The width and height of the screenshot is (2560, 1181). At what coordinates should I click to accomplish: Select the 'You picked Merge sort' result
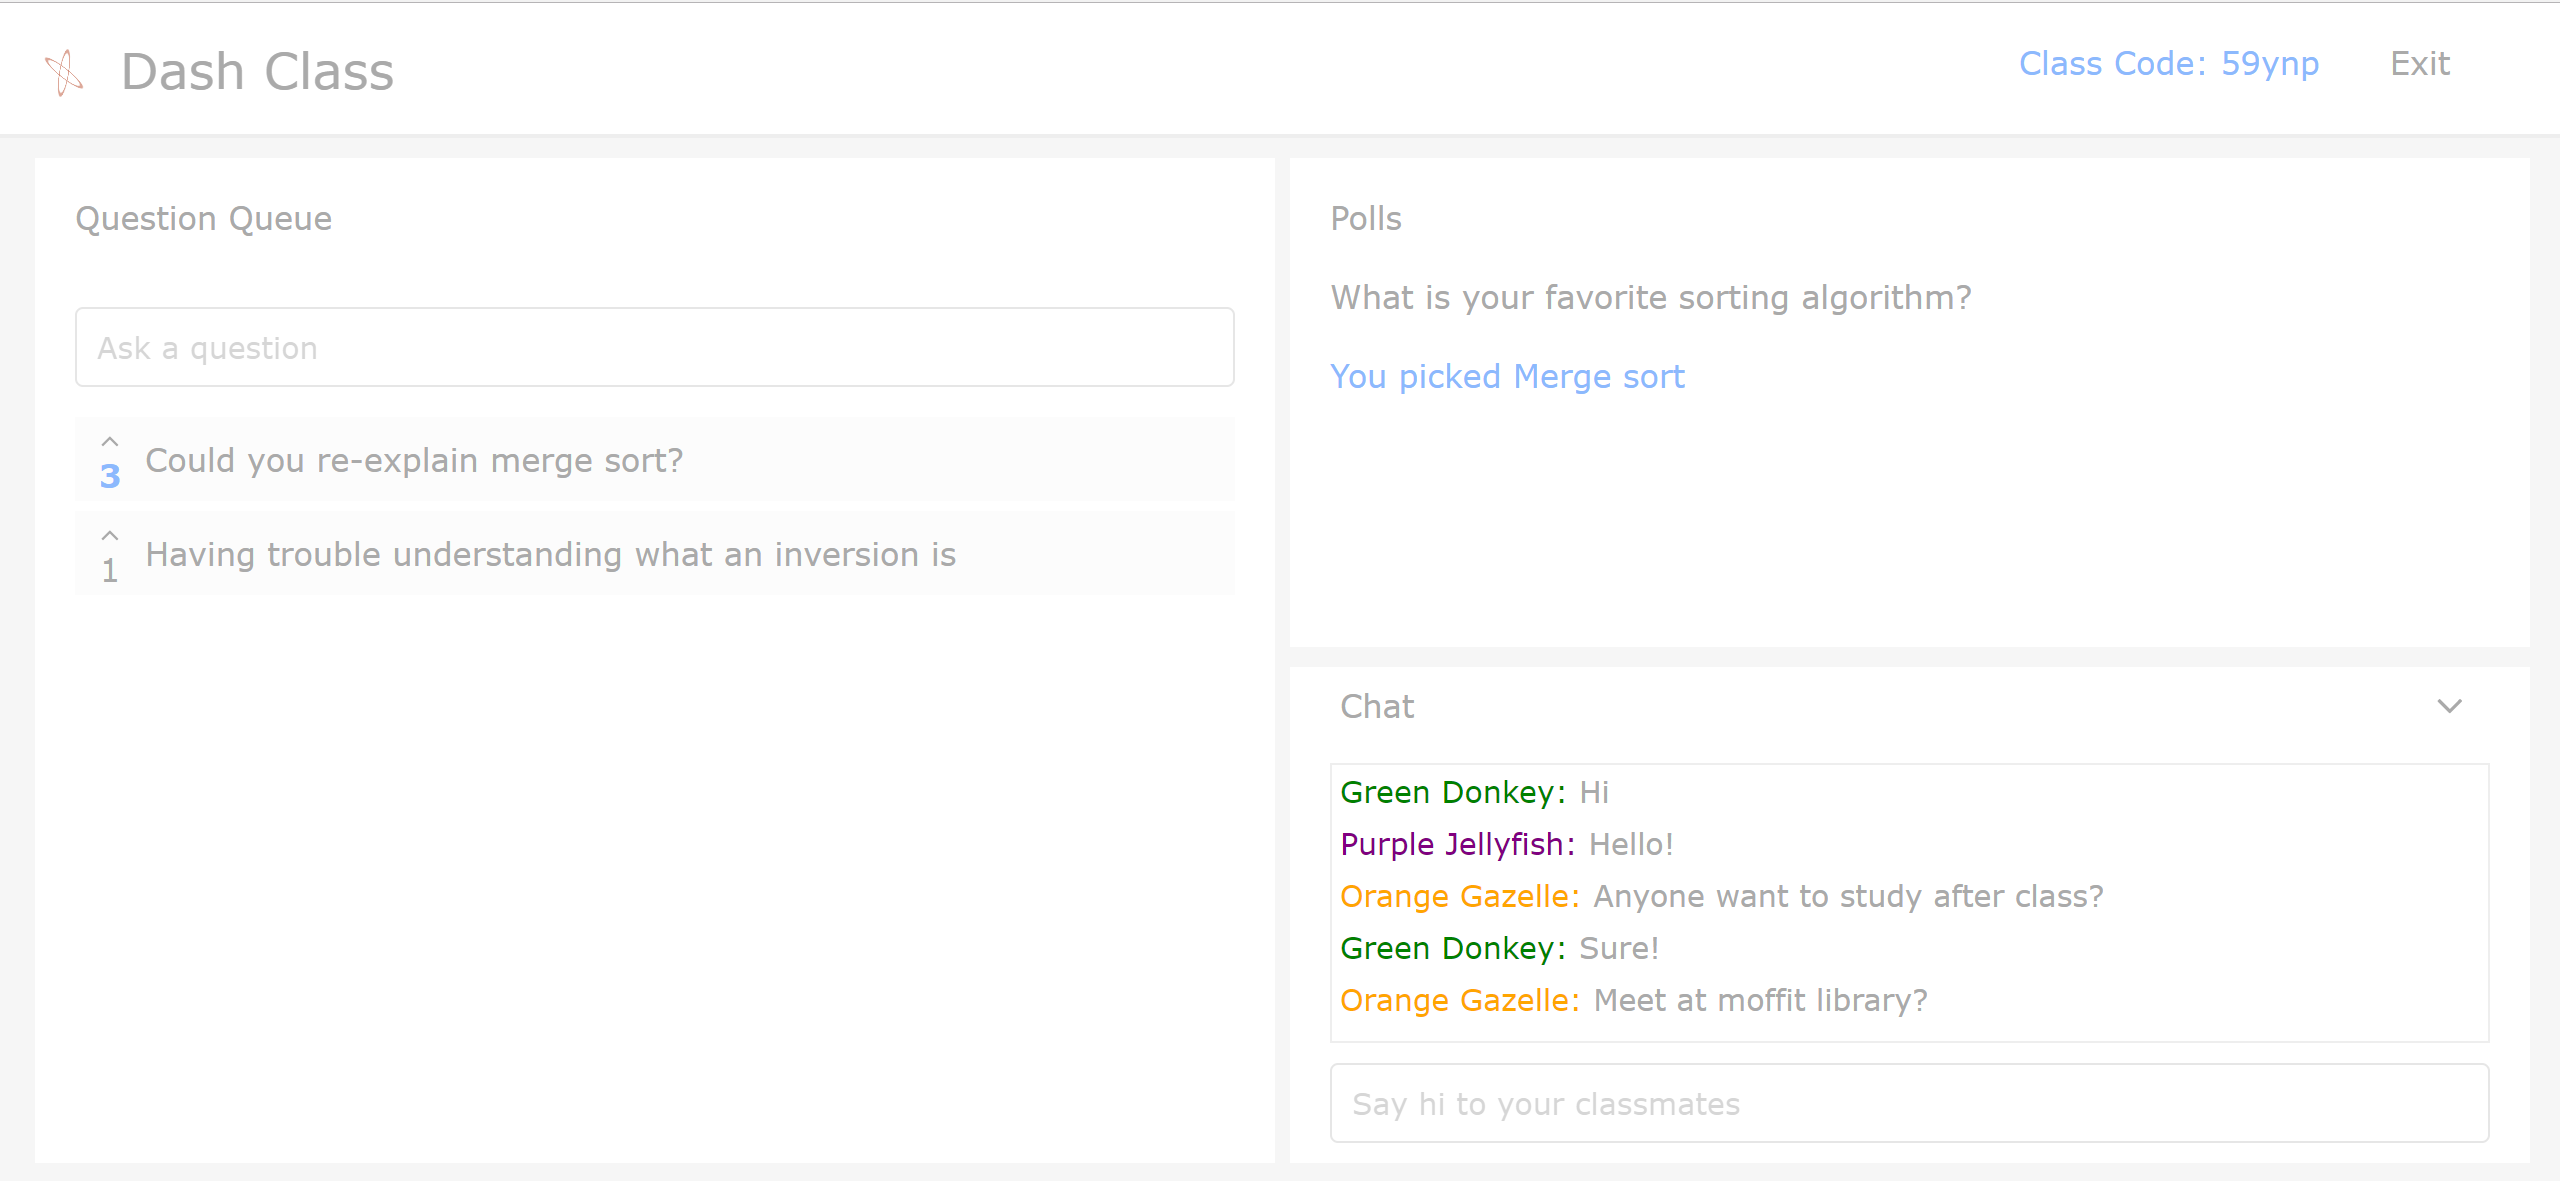[1507, 377]
